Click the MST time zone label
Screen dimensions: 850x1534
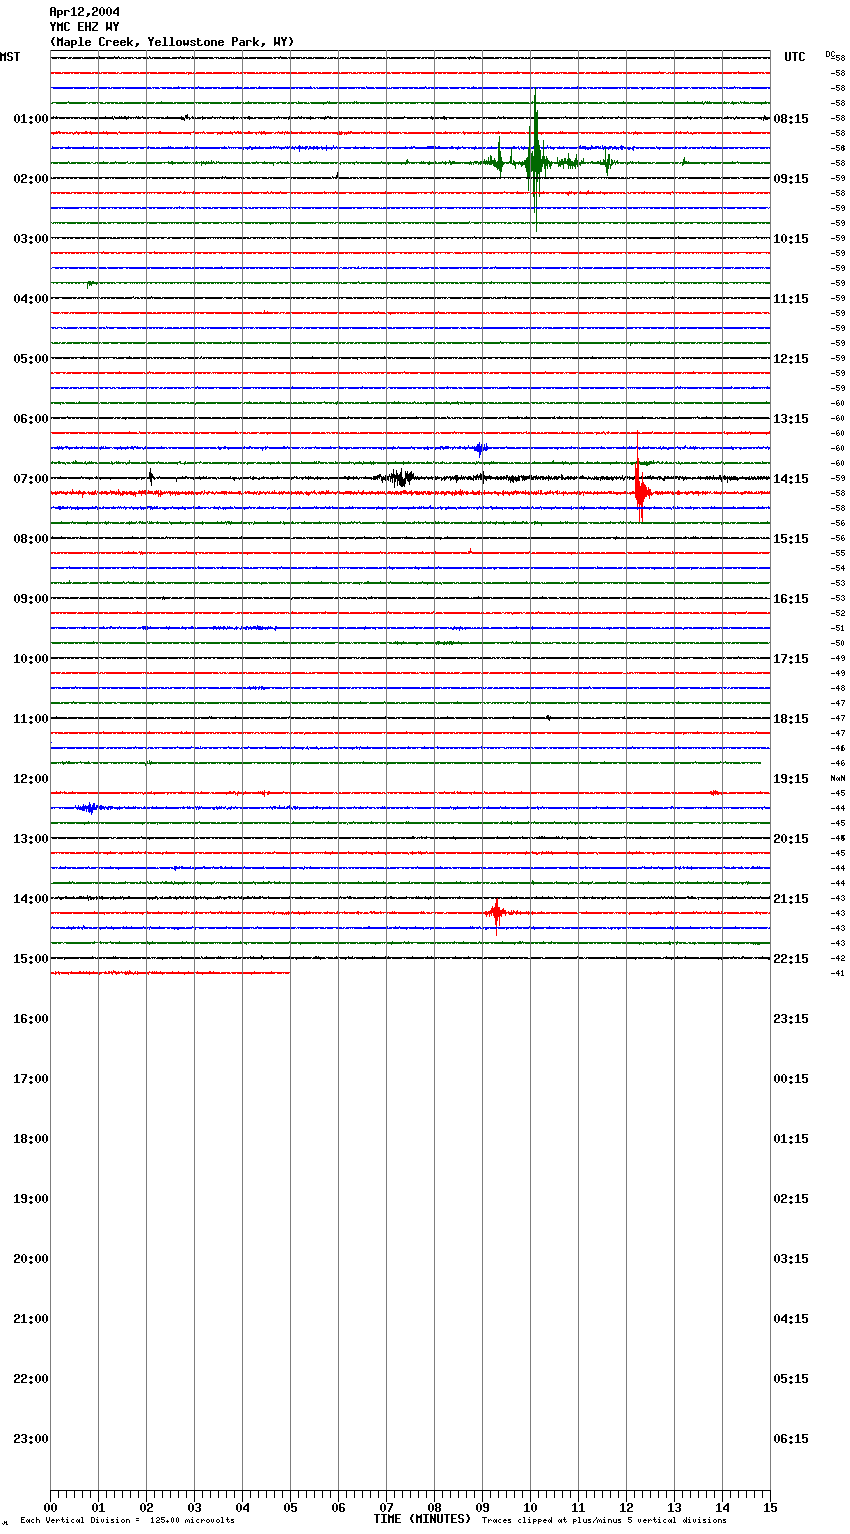(10, 57)
